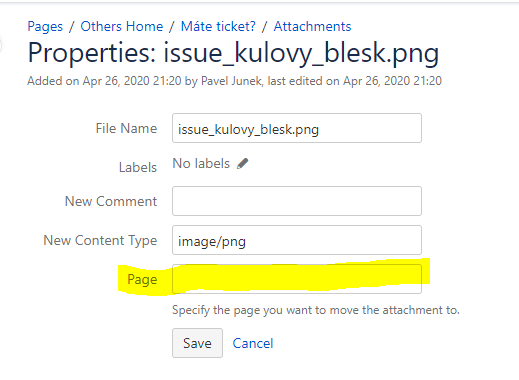Click the New Content Type label
Image resolution: width=519 pixels, height=380 pixels.
point(100,240)
